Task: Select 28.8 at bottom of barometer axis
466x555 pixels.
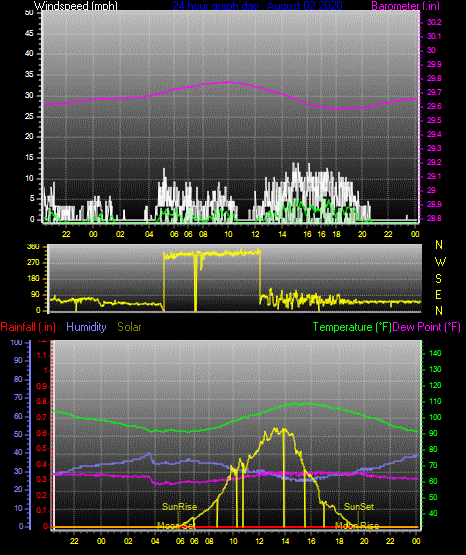Action: (x=434, y=218)
